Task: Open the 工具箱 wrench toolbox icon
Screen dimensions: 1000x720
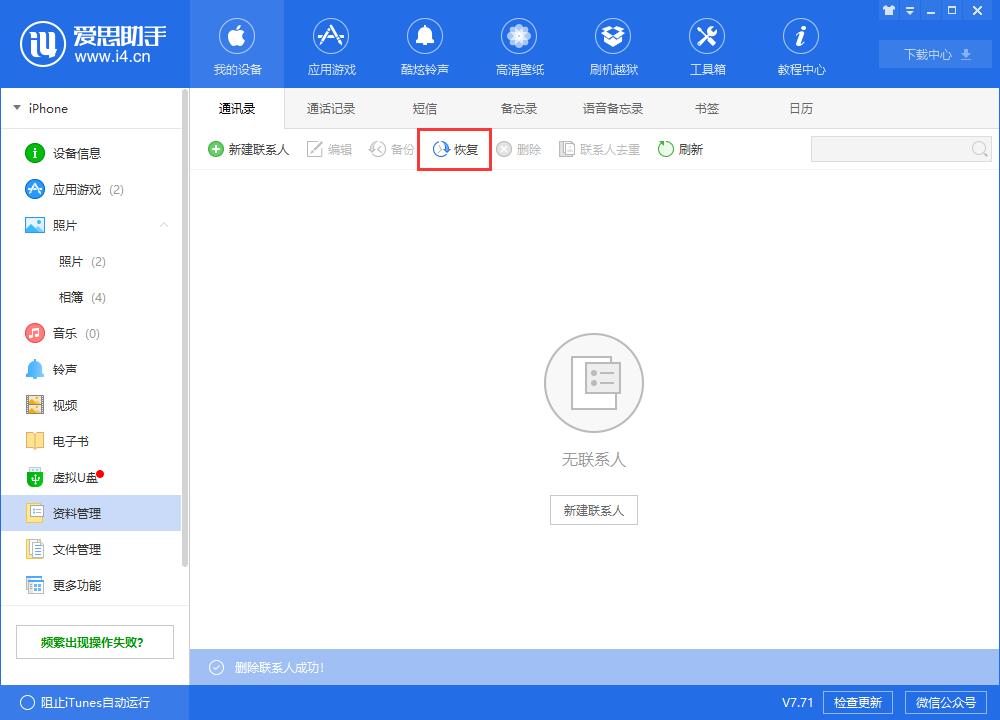Action: [707, 37]
